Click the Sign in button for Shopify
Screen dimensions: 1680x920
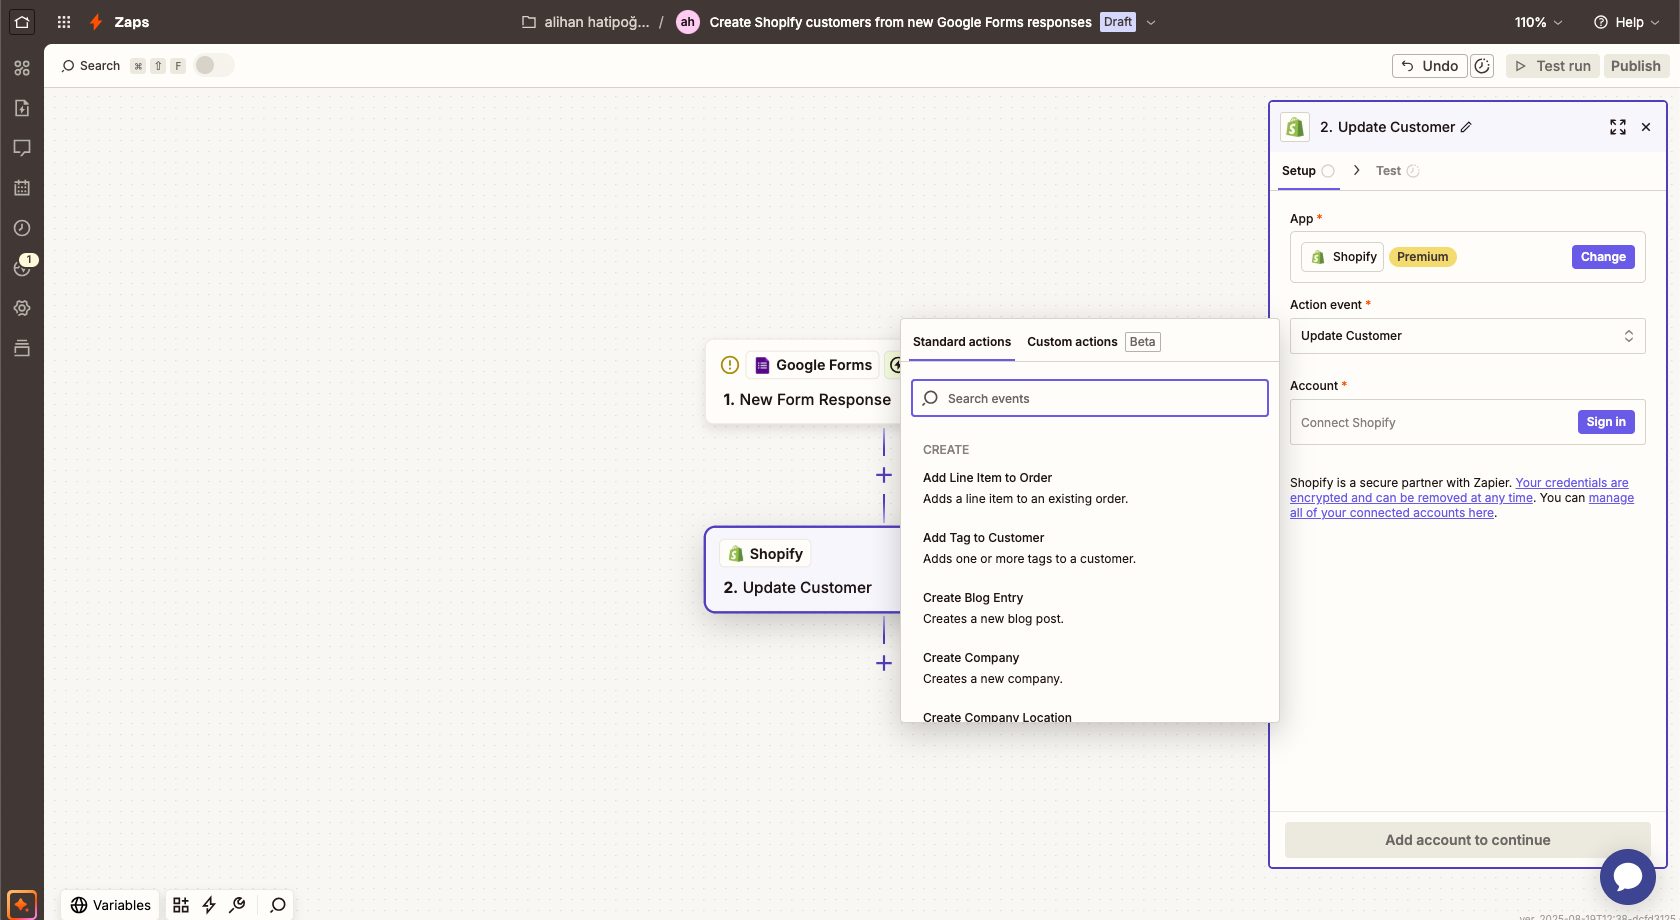(x=1605, y=422)
